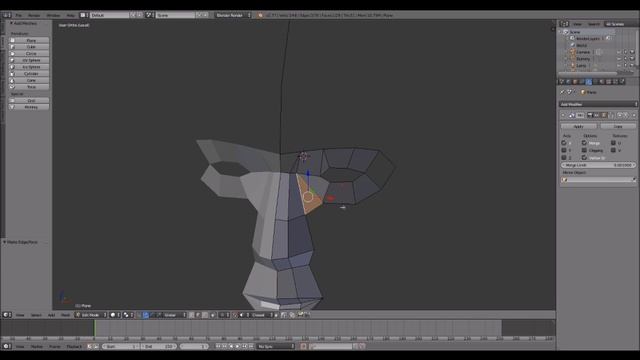Add a Cube mesh primitive
The image size is (640, 360).
tap(29, 47)
